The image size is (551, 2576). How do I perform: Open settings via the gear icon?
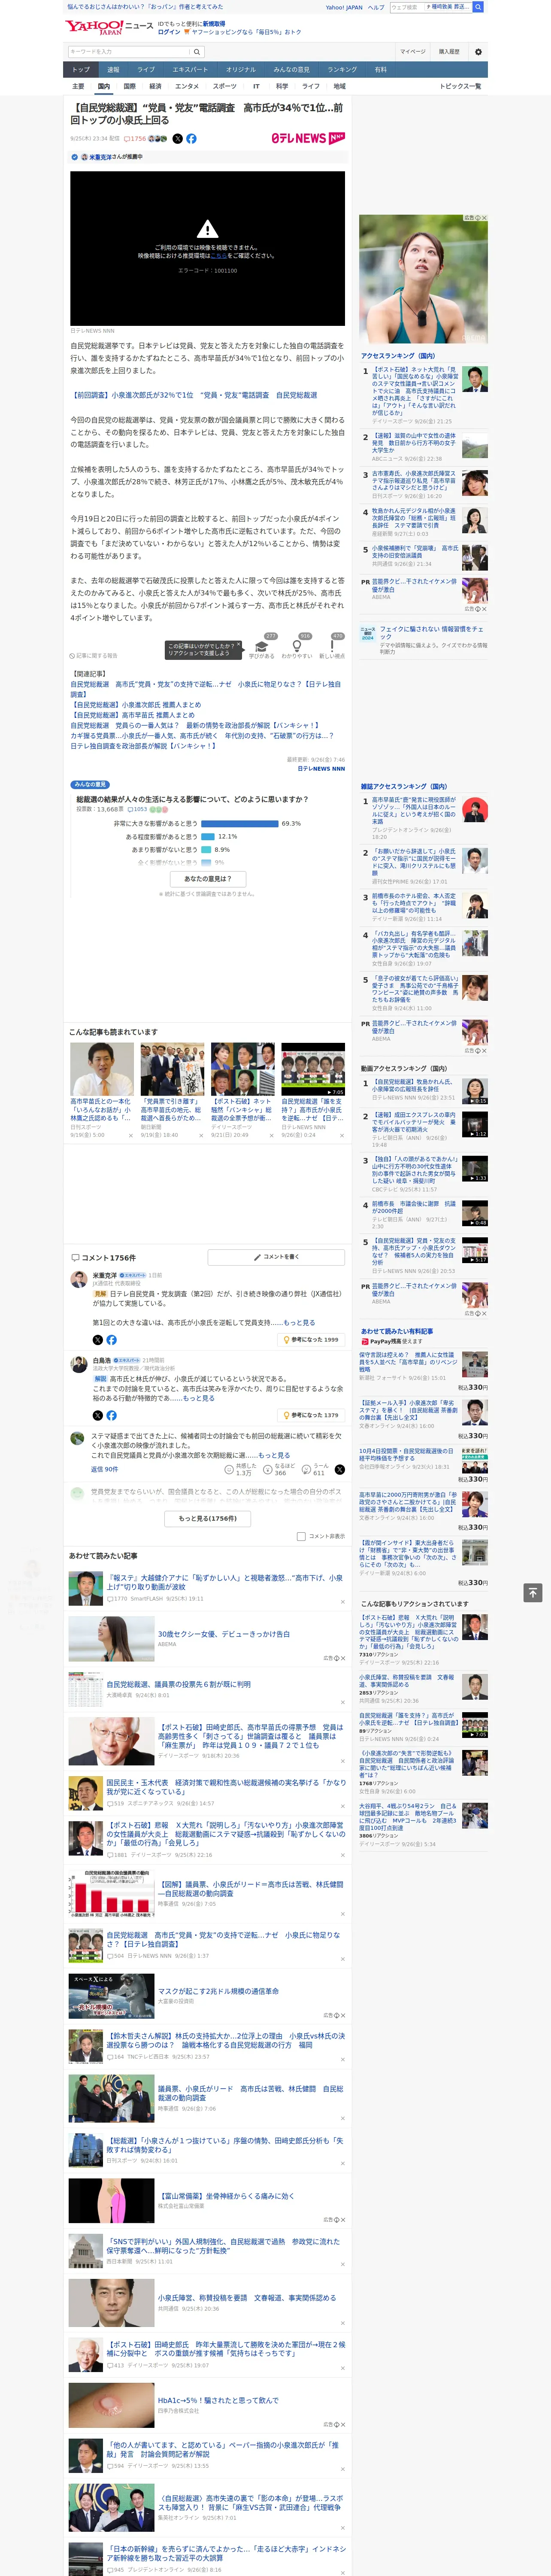(x=478, y=52)
